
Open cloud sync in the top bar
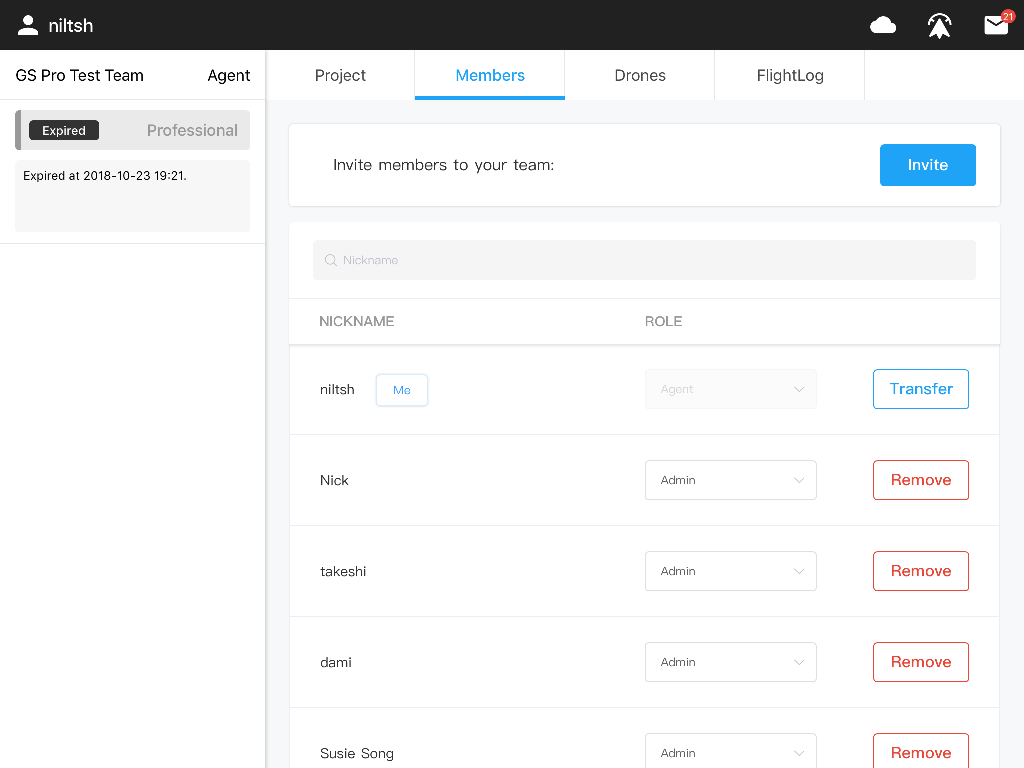[883, 24]
